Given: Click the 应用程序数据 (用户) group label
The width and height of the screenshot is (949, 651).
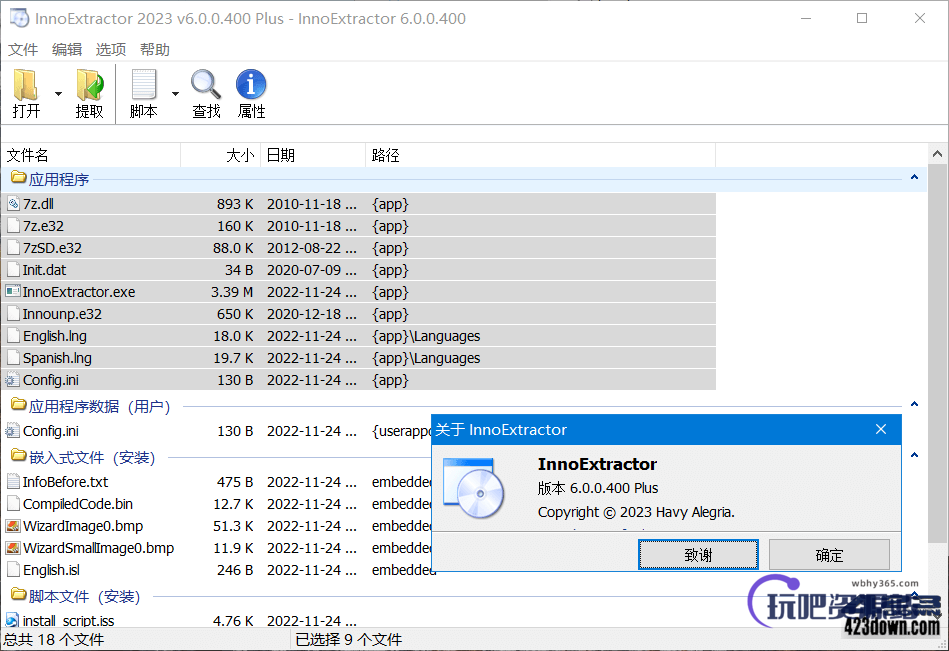Looking at the screenshot, I should [99, 406].
